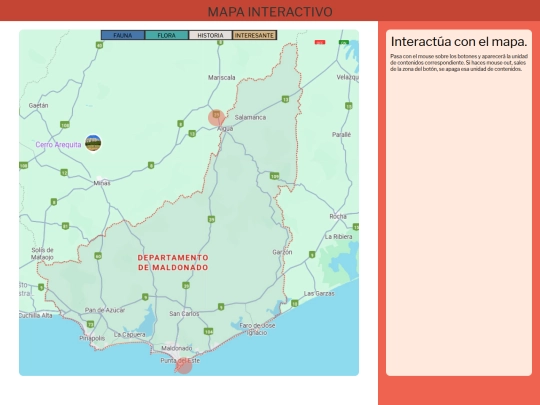540x405 pixels.
Task: Click the route 104 shield icon
Action: [208, 331]
